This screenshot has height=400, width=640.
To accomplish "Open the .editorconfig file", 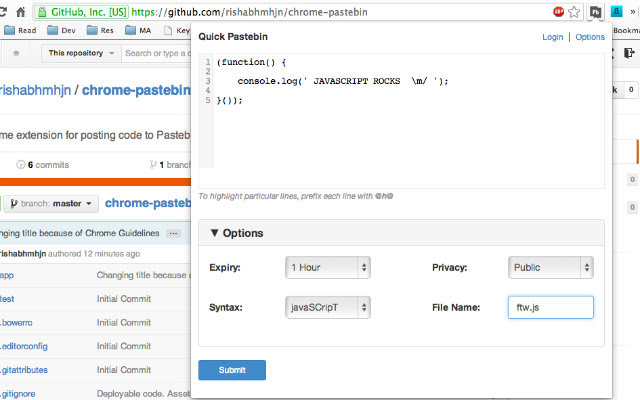I will point(24,346).
